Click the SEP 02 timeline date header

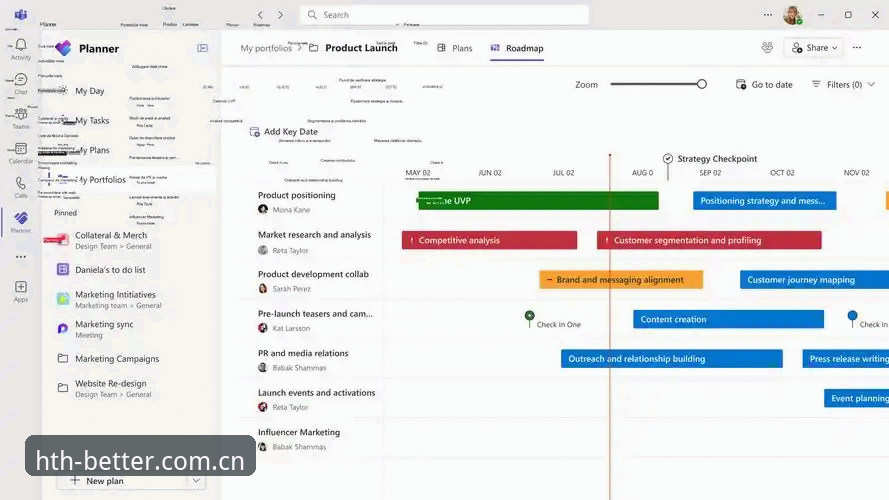tap(710, 173)
